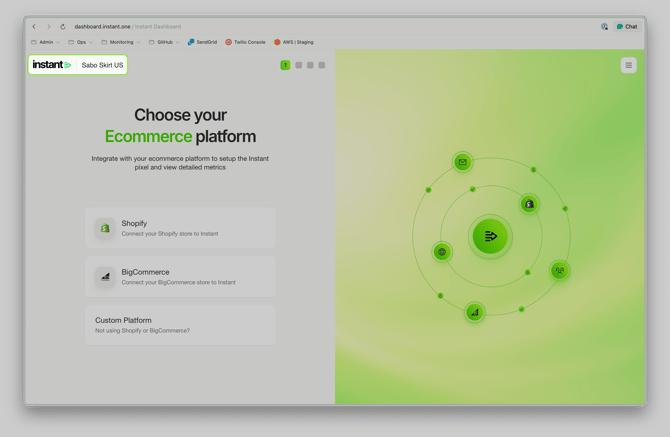
Task: Click the globe icon on orbit graphic
Action: (442, 252)
